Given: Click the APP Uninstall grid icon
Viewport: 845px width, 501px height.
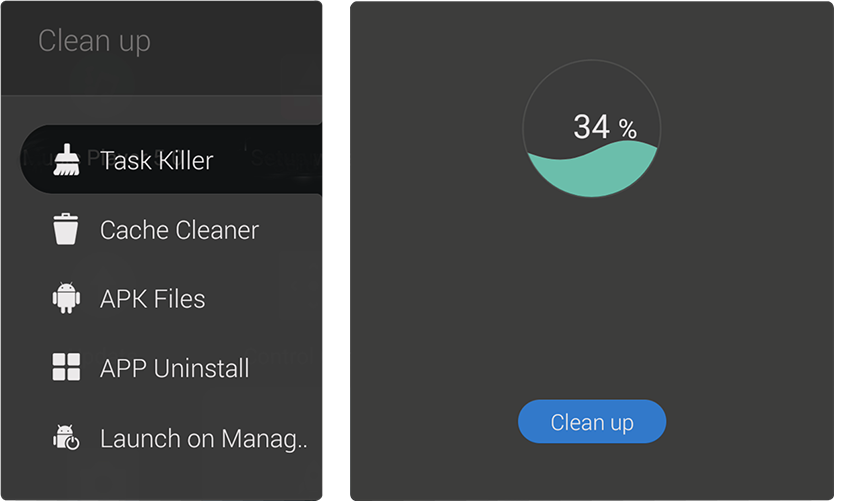Looking at the screenshot, I should tap(66, 367).
